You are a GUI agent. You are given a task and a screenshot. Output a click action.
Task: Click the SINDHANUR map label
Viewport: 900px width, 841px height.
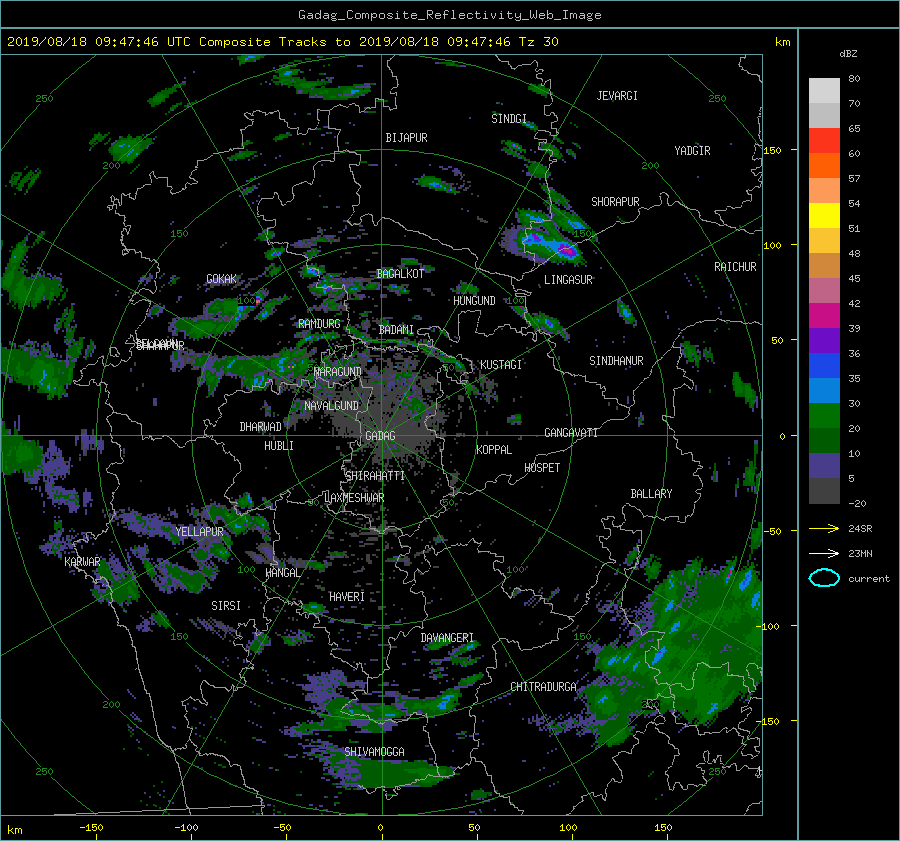[616, 361]
